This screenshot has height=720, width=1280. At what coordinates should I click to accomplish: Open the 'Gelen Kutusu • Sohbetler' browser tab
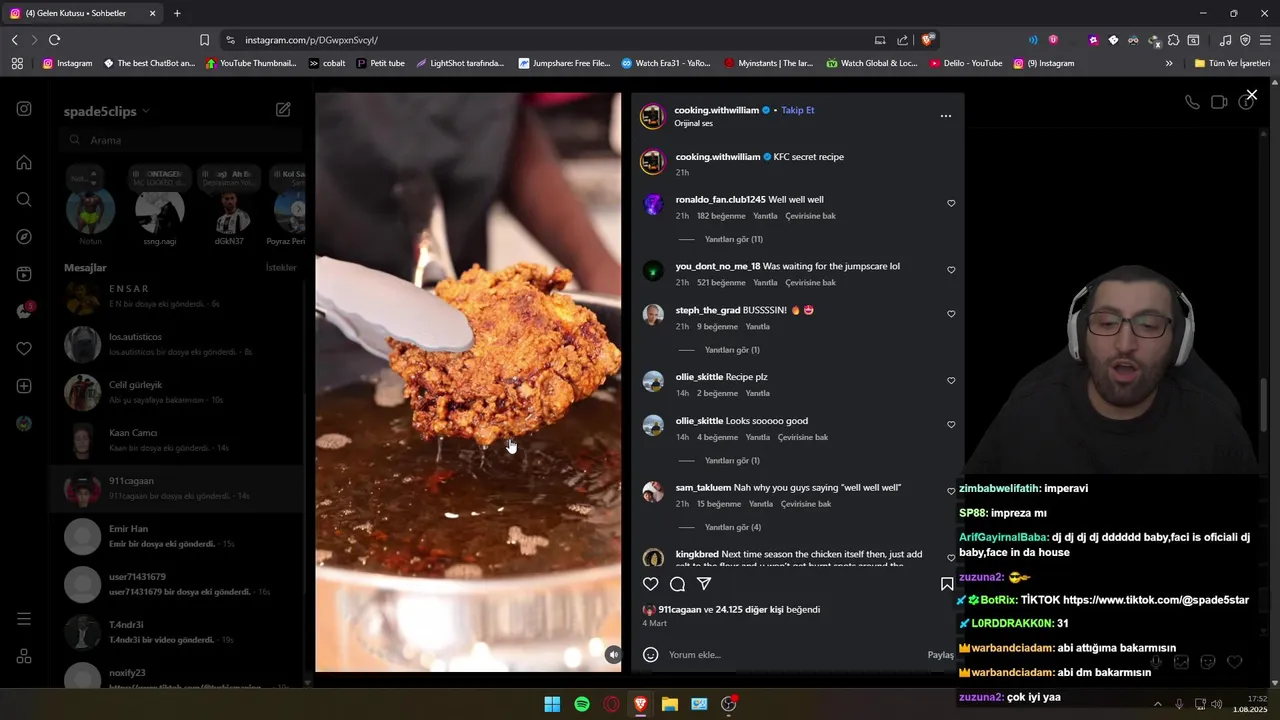[82, 13]
